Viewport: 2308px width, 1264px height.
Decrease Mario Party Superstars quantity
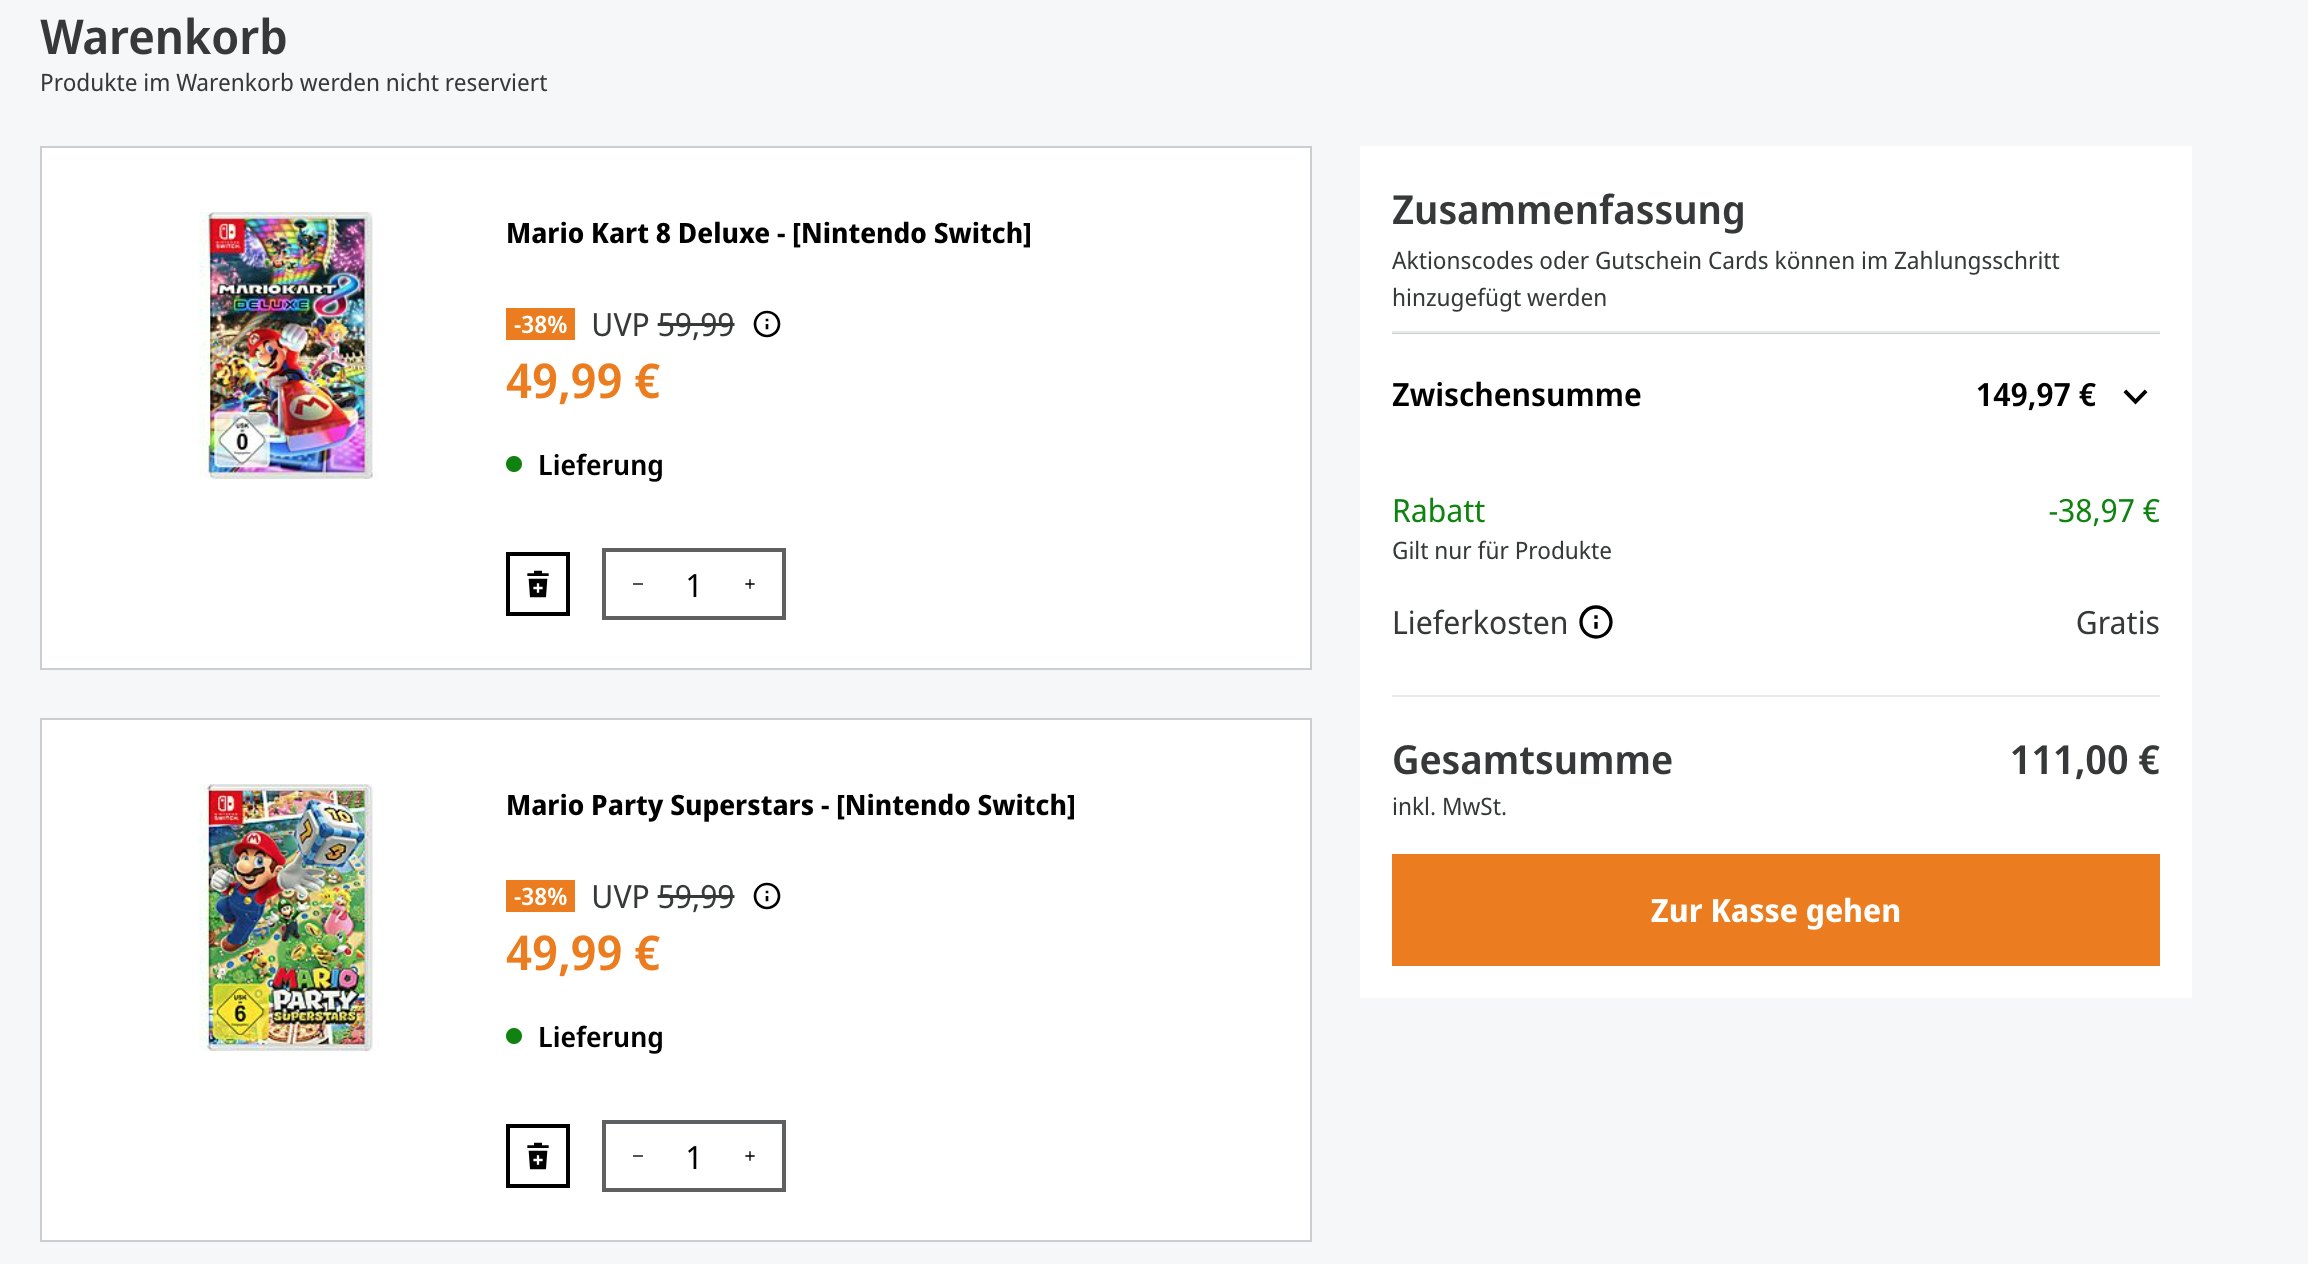point(638,1156)
